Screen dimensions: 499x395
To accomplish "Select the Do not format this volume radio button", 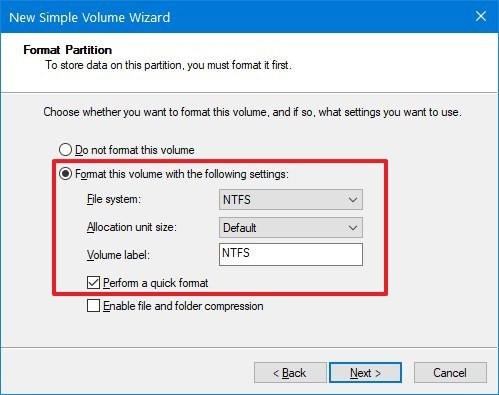I will 65,150.
